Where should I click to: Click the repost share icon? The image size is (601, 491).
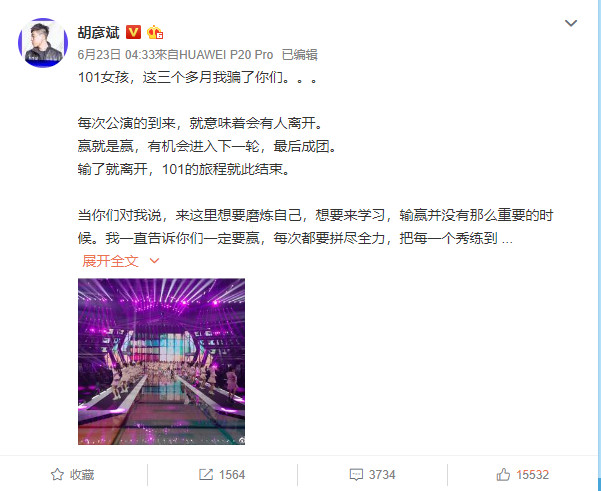[x=206, y=475]
